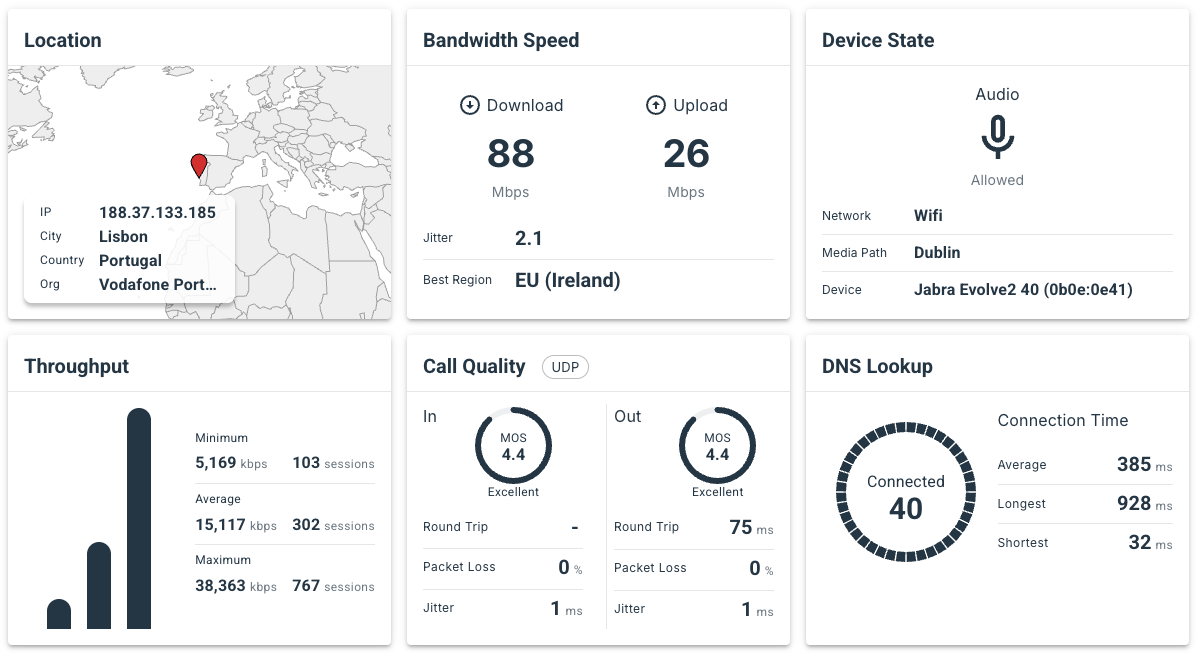The image size is (1200, 656).
Task: Click the Call Quality panel heading
Action: 474,366
